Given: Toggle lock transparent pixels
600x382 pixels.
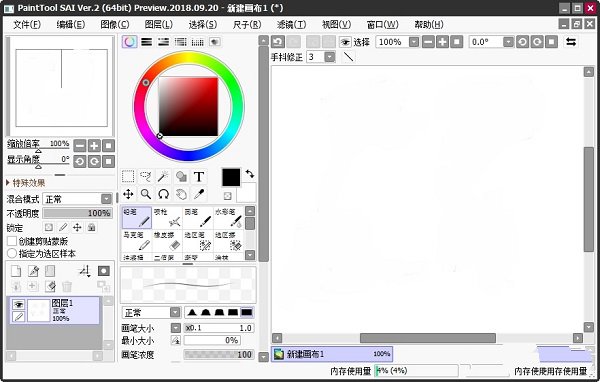Looking at the screenshot, I should 49,227.
